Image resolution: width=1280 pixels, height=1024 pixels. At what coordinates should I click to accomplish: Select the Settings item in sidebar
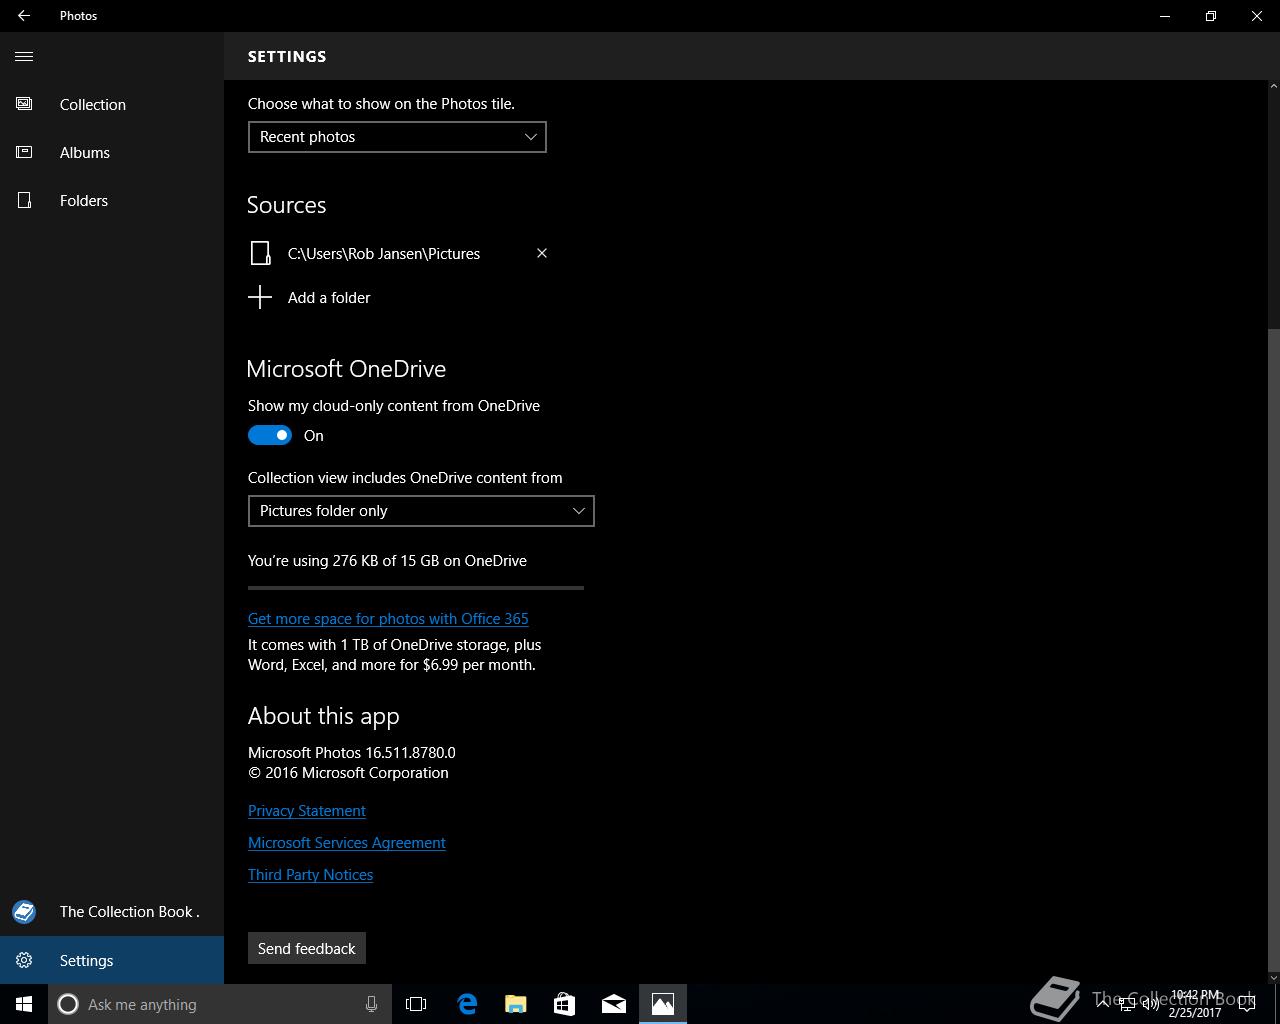112,960
